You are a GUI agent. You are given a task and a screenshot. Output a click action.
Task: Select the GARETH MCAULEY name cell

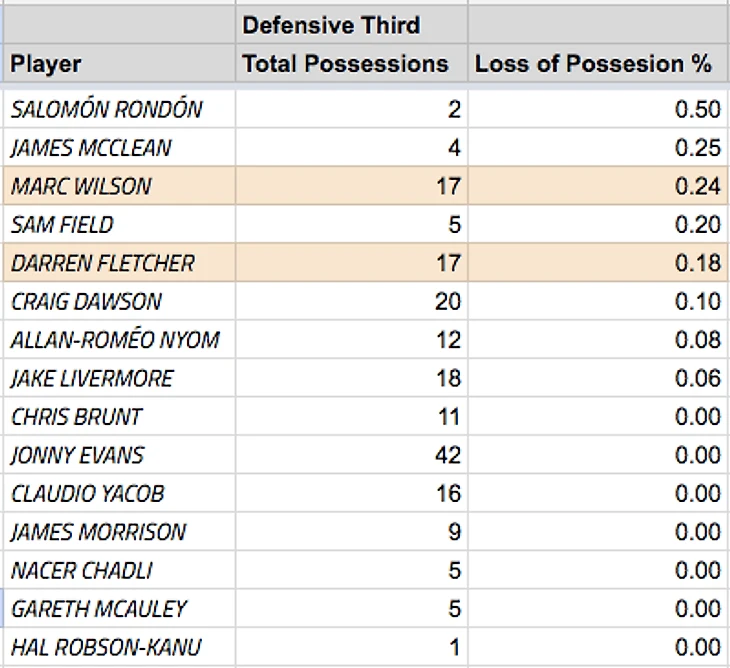pyautogui.click(x=119, y=608)
